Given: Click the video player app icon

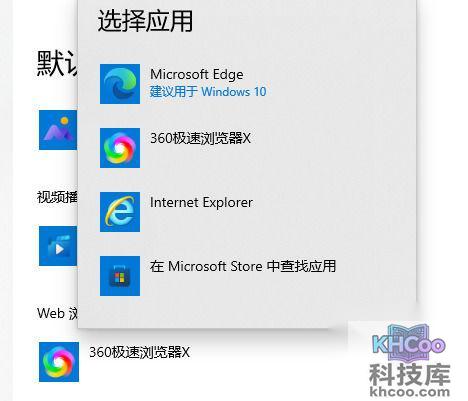Looking at the screenshot, I should click(58, 246).
